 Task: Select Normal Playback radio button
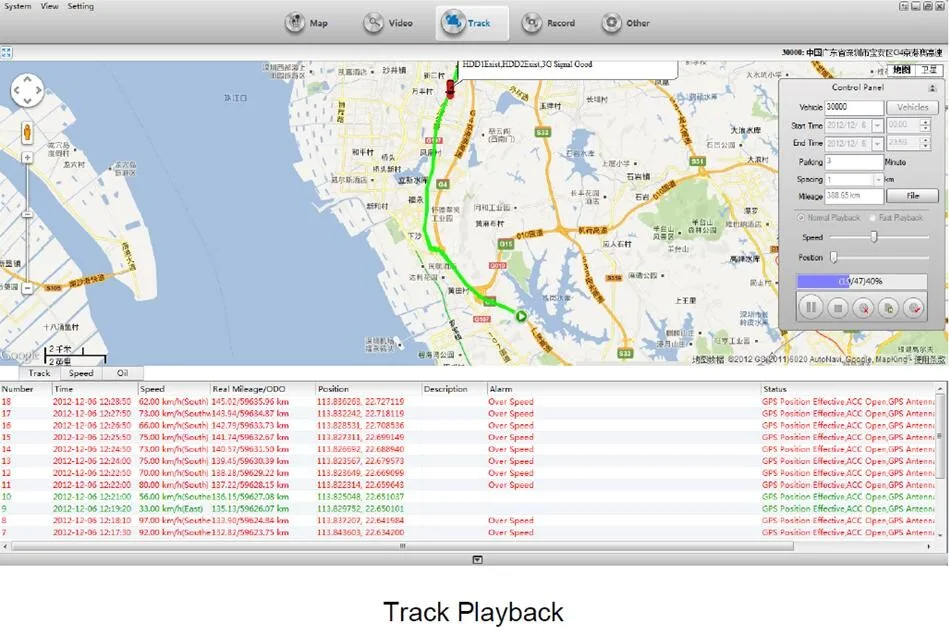pos(801,218)
